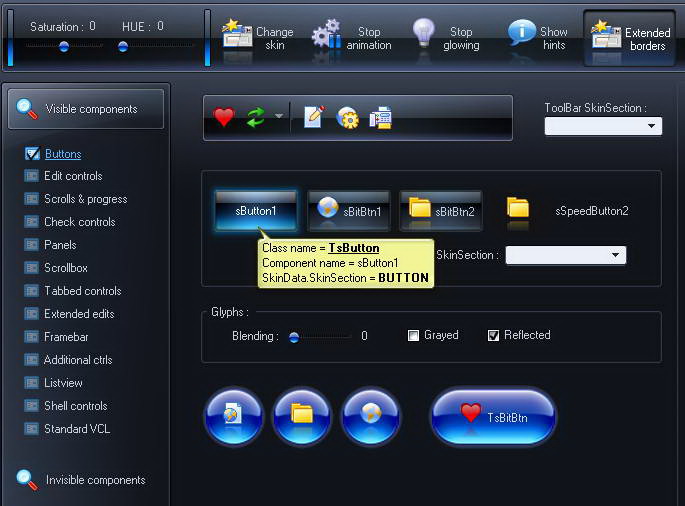
Task: Click the fax printer toolbar icon
Action: coord(381,118)
